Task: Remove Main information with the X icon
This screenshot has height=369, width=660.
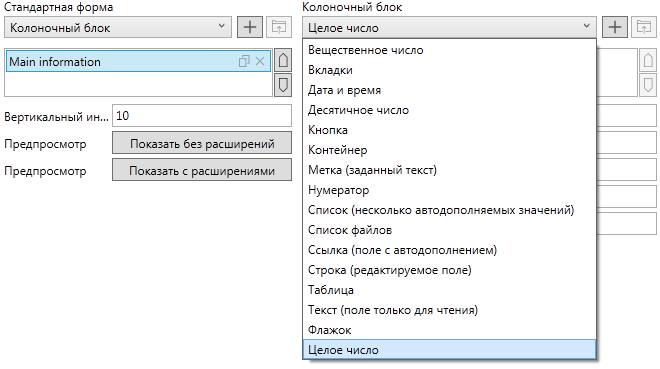Action: click(x=260, y=61)
